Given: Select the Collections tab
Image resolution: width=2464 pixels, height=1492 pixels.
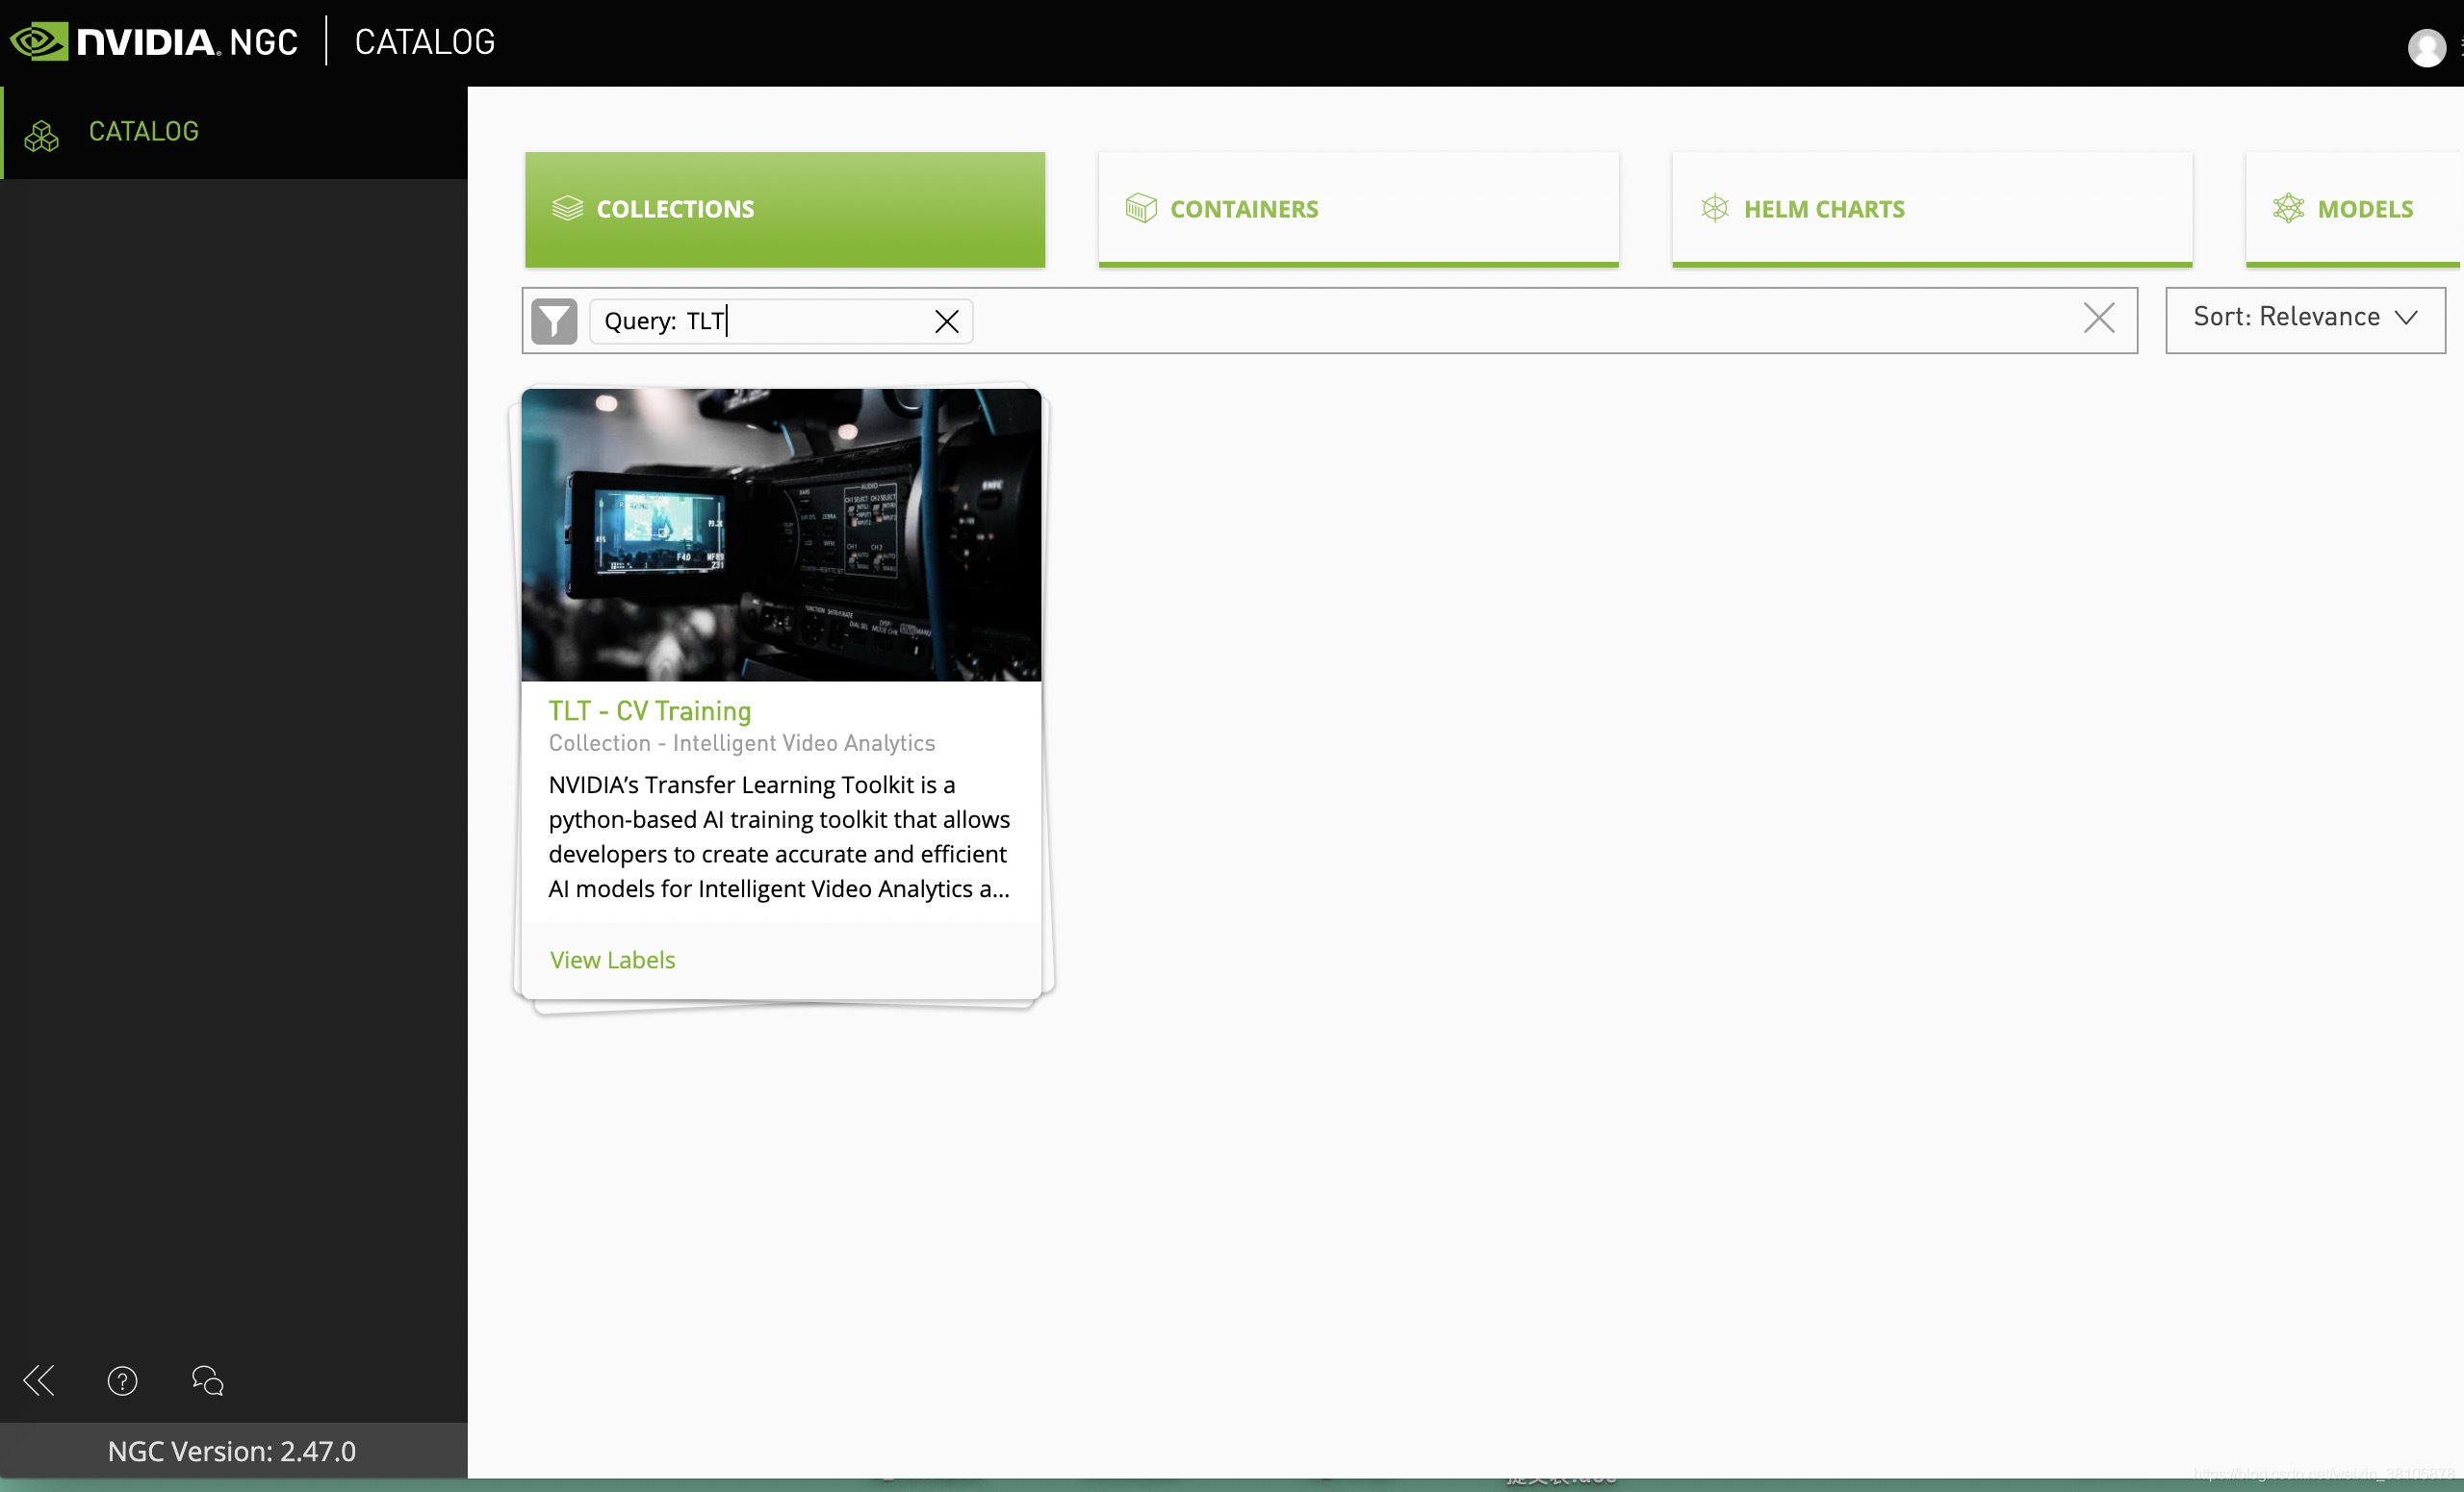Looking at the screenshot, I should (784, 209).
